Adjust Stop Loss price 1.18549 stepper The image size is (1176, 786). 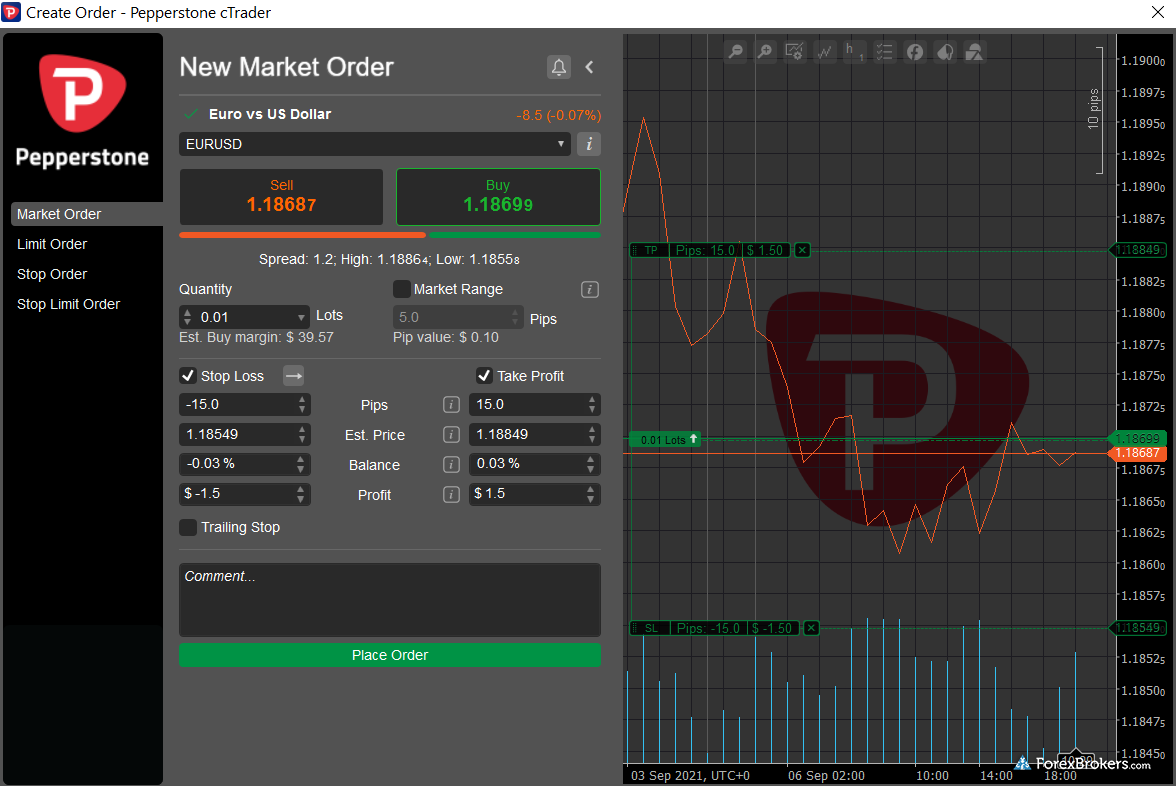[x=302, y=435]
